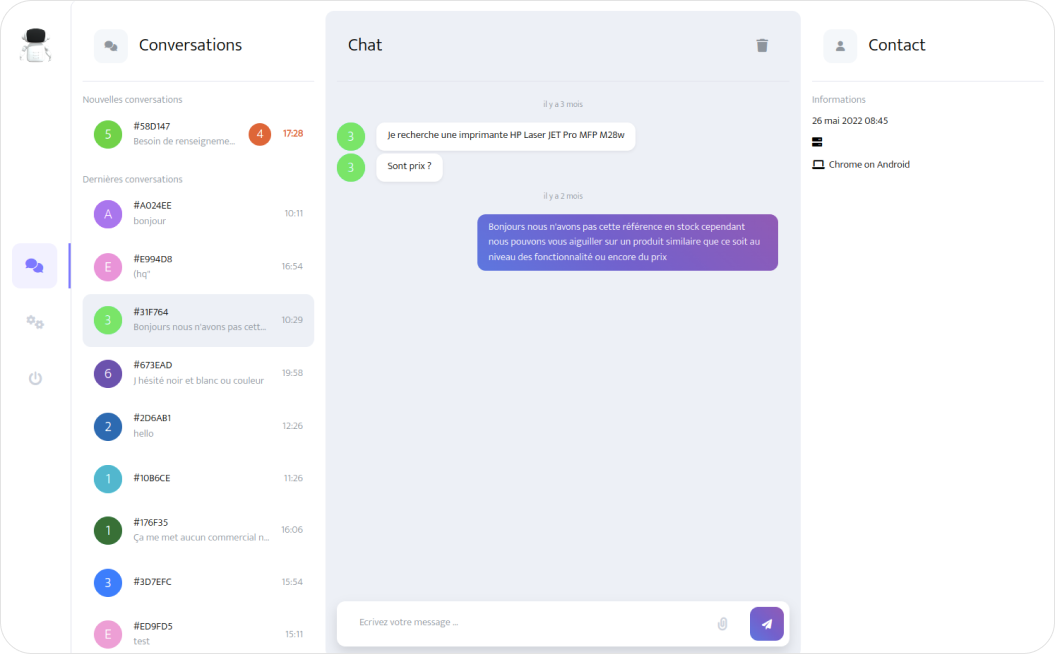This screenshot has width=1055, height=654.
Task: Open new conversation #58D147
Action: (198, 134)
